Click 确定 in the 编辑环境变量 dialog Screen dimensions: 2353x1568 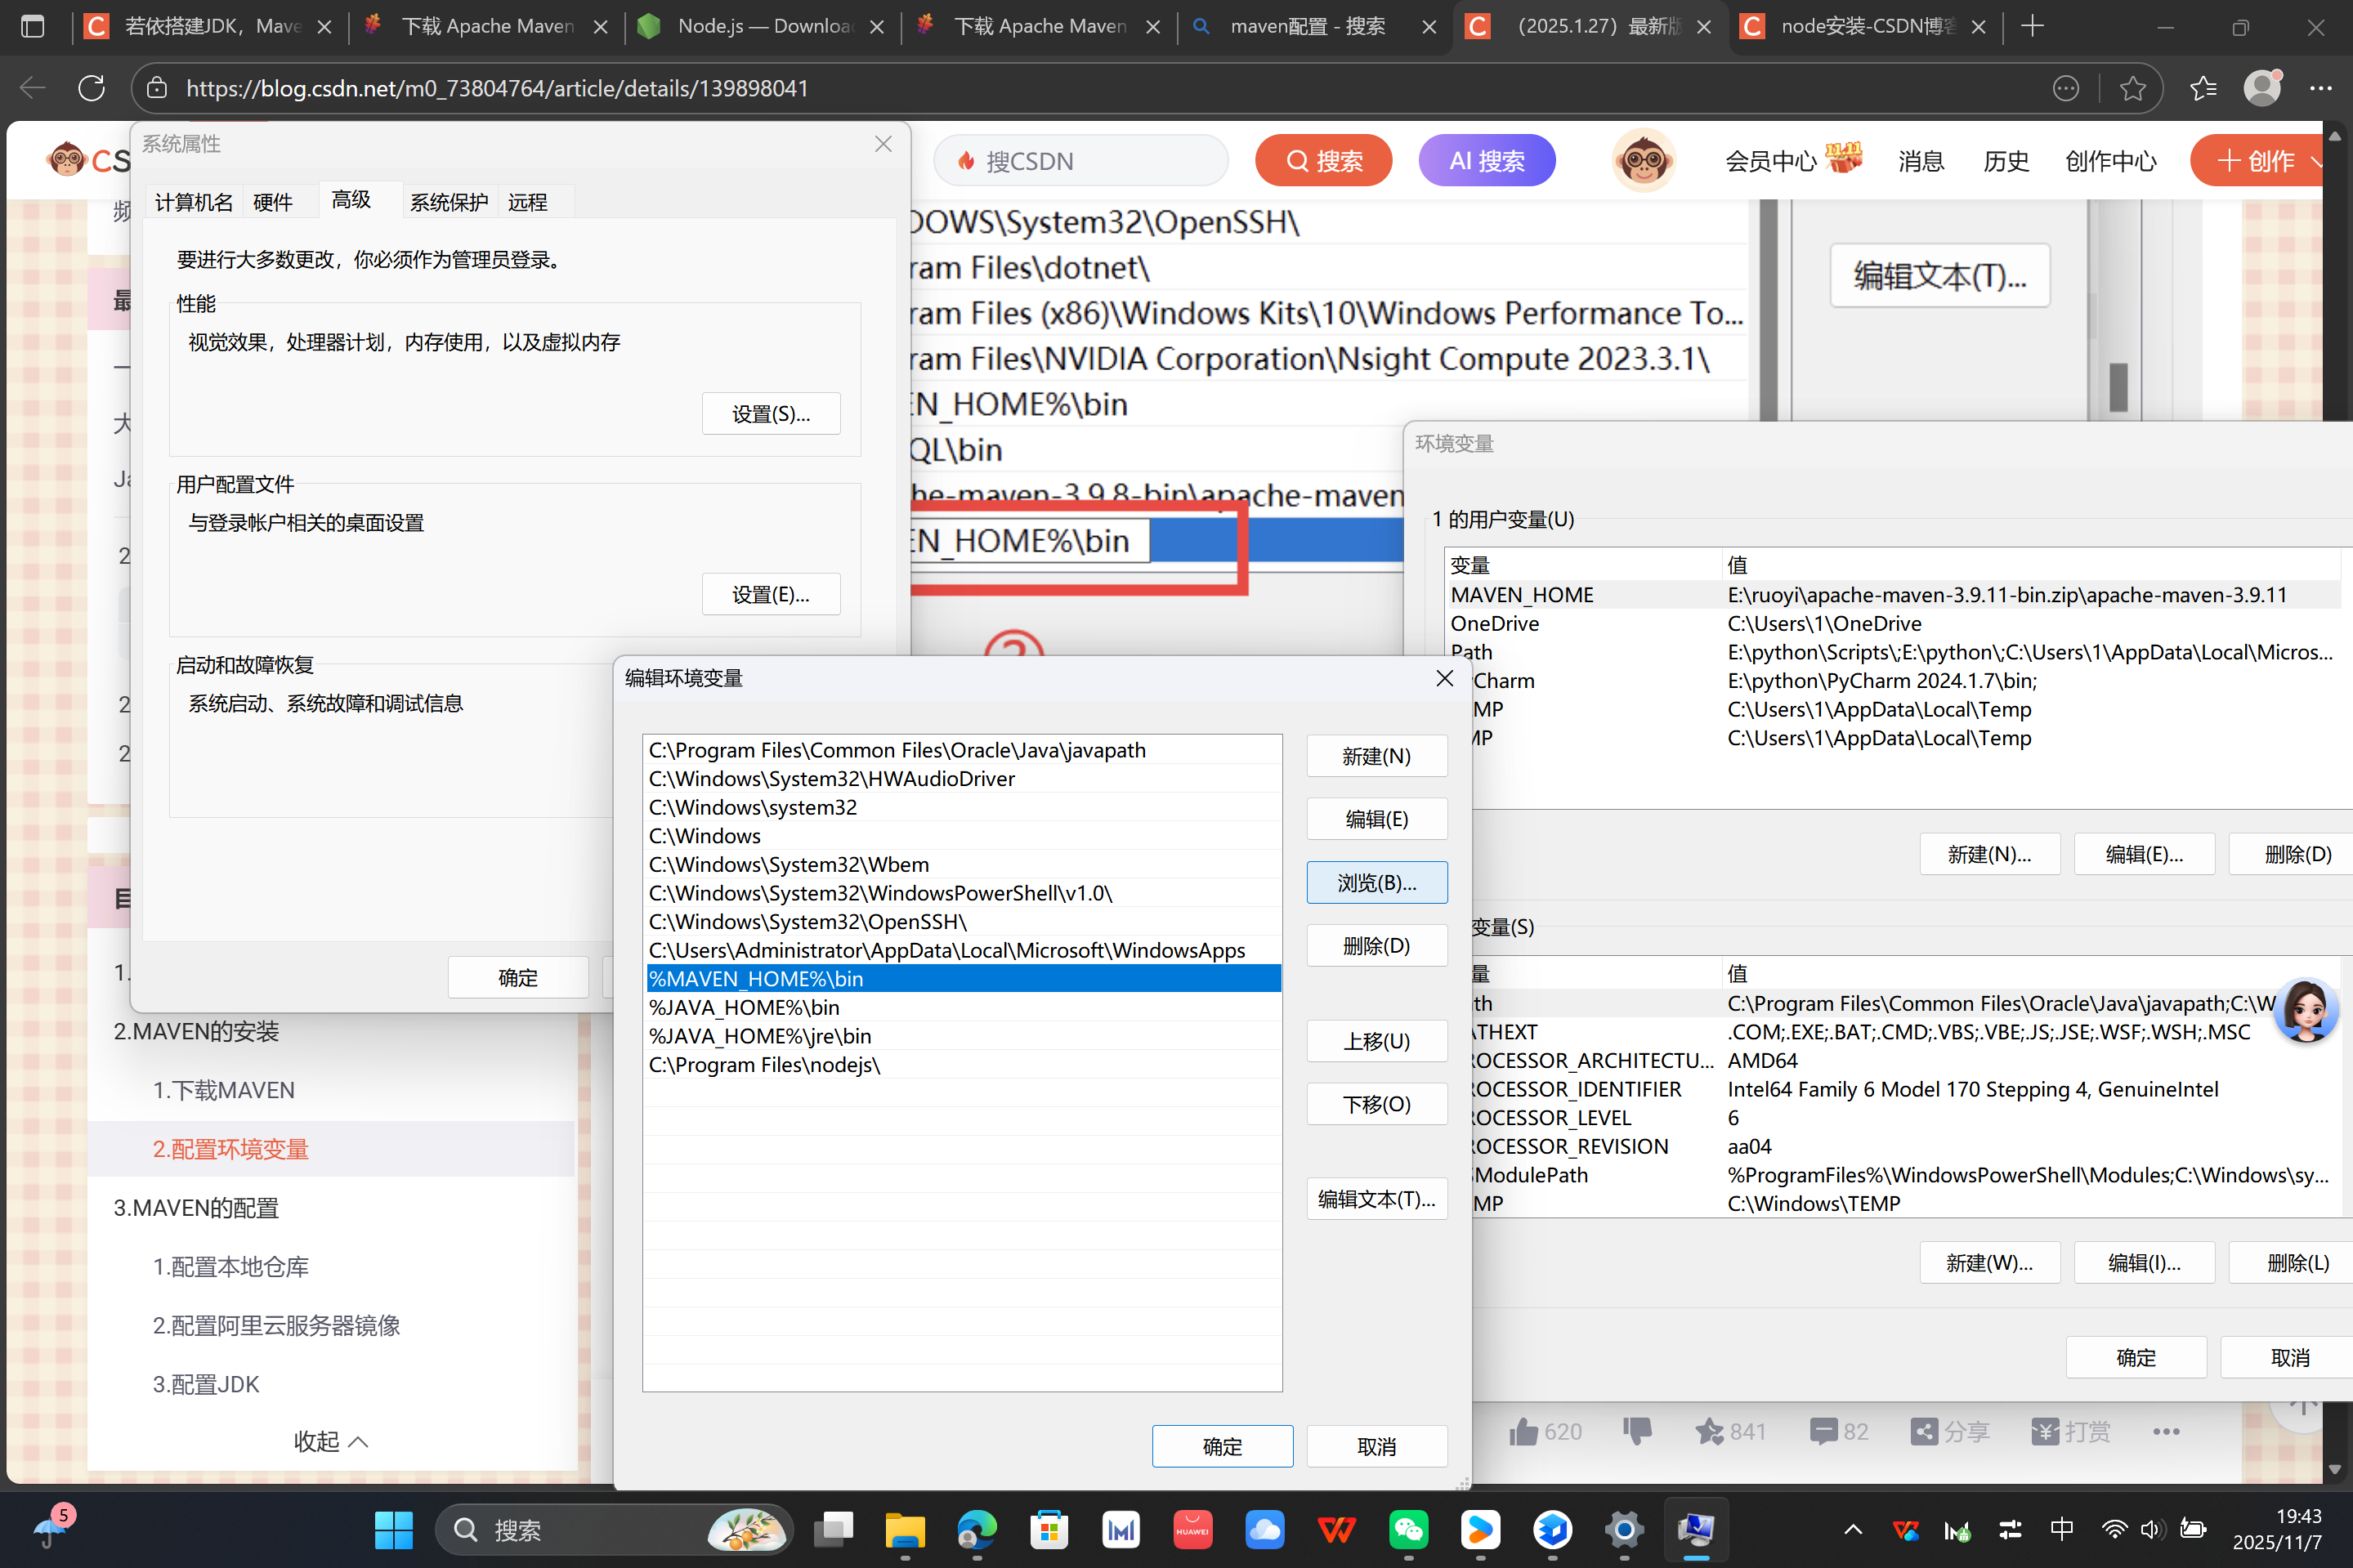coord(1222,1446)
